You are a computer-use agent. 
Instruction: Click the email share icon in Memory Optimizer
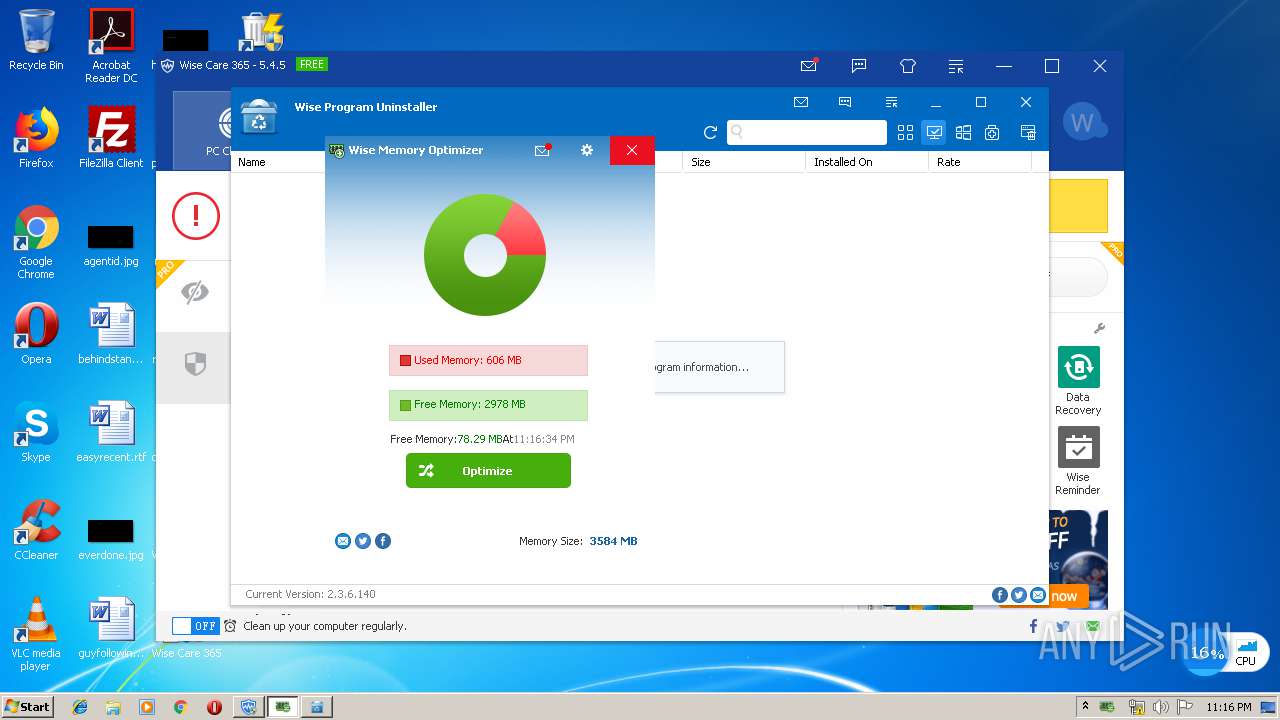(x=343, y=541)
